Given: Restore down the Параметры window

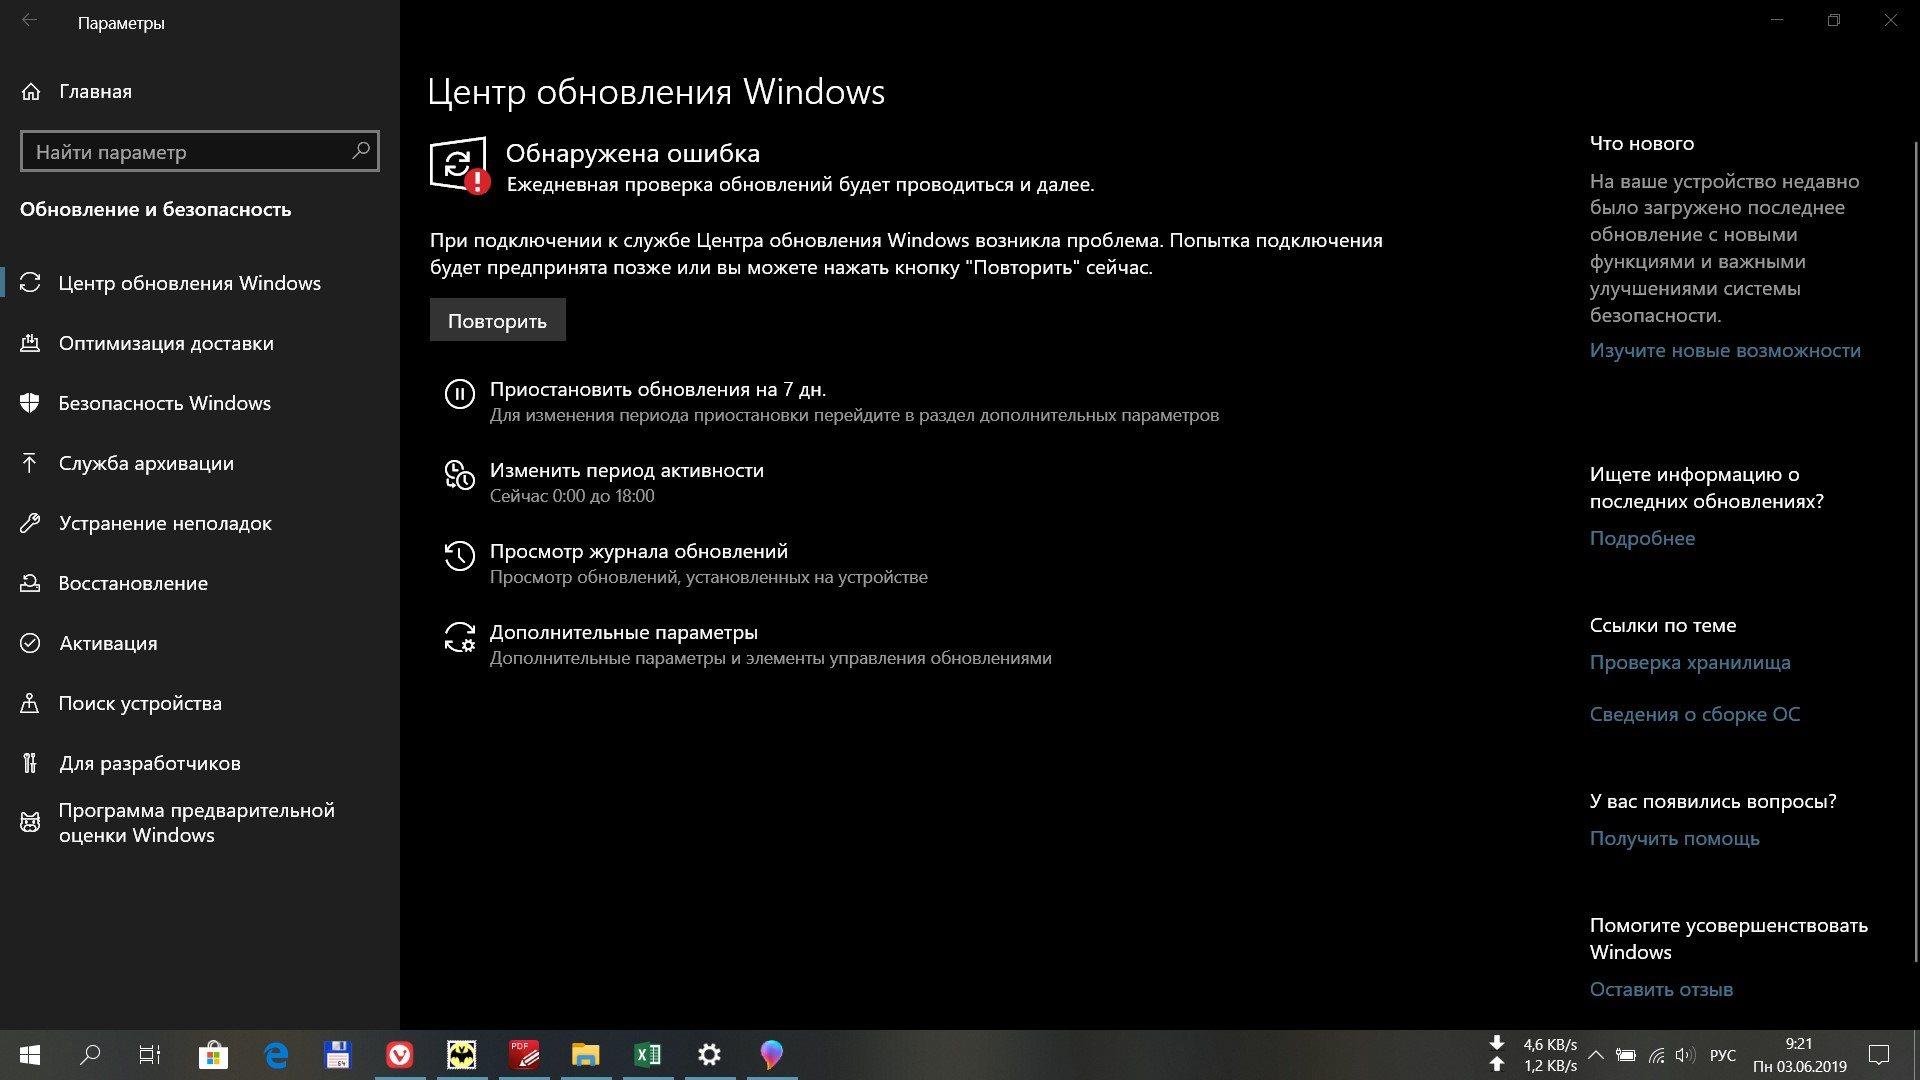Looking at the screenshot, I should pos(1834,20).
